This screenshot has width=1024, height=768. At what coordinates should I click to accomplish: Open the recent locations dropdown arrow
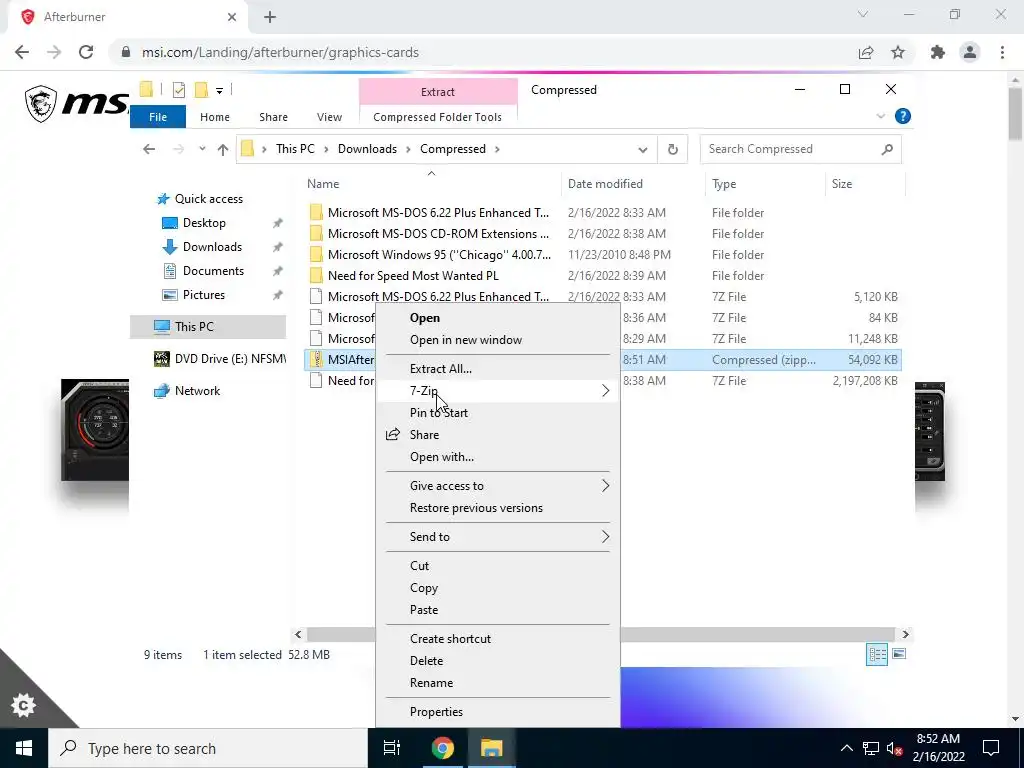tap(202, 149)
